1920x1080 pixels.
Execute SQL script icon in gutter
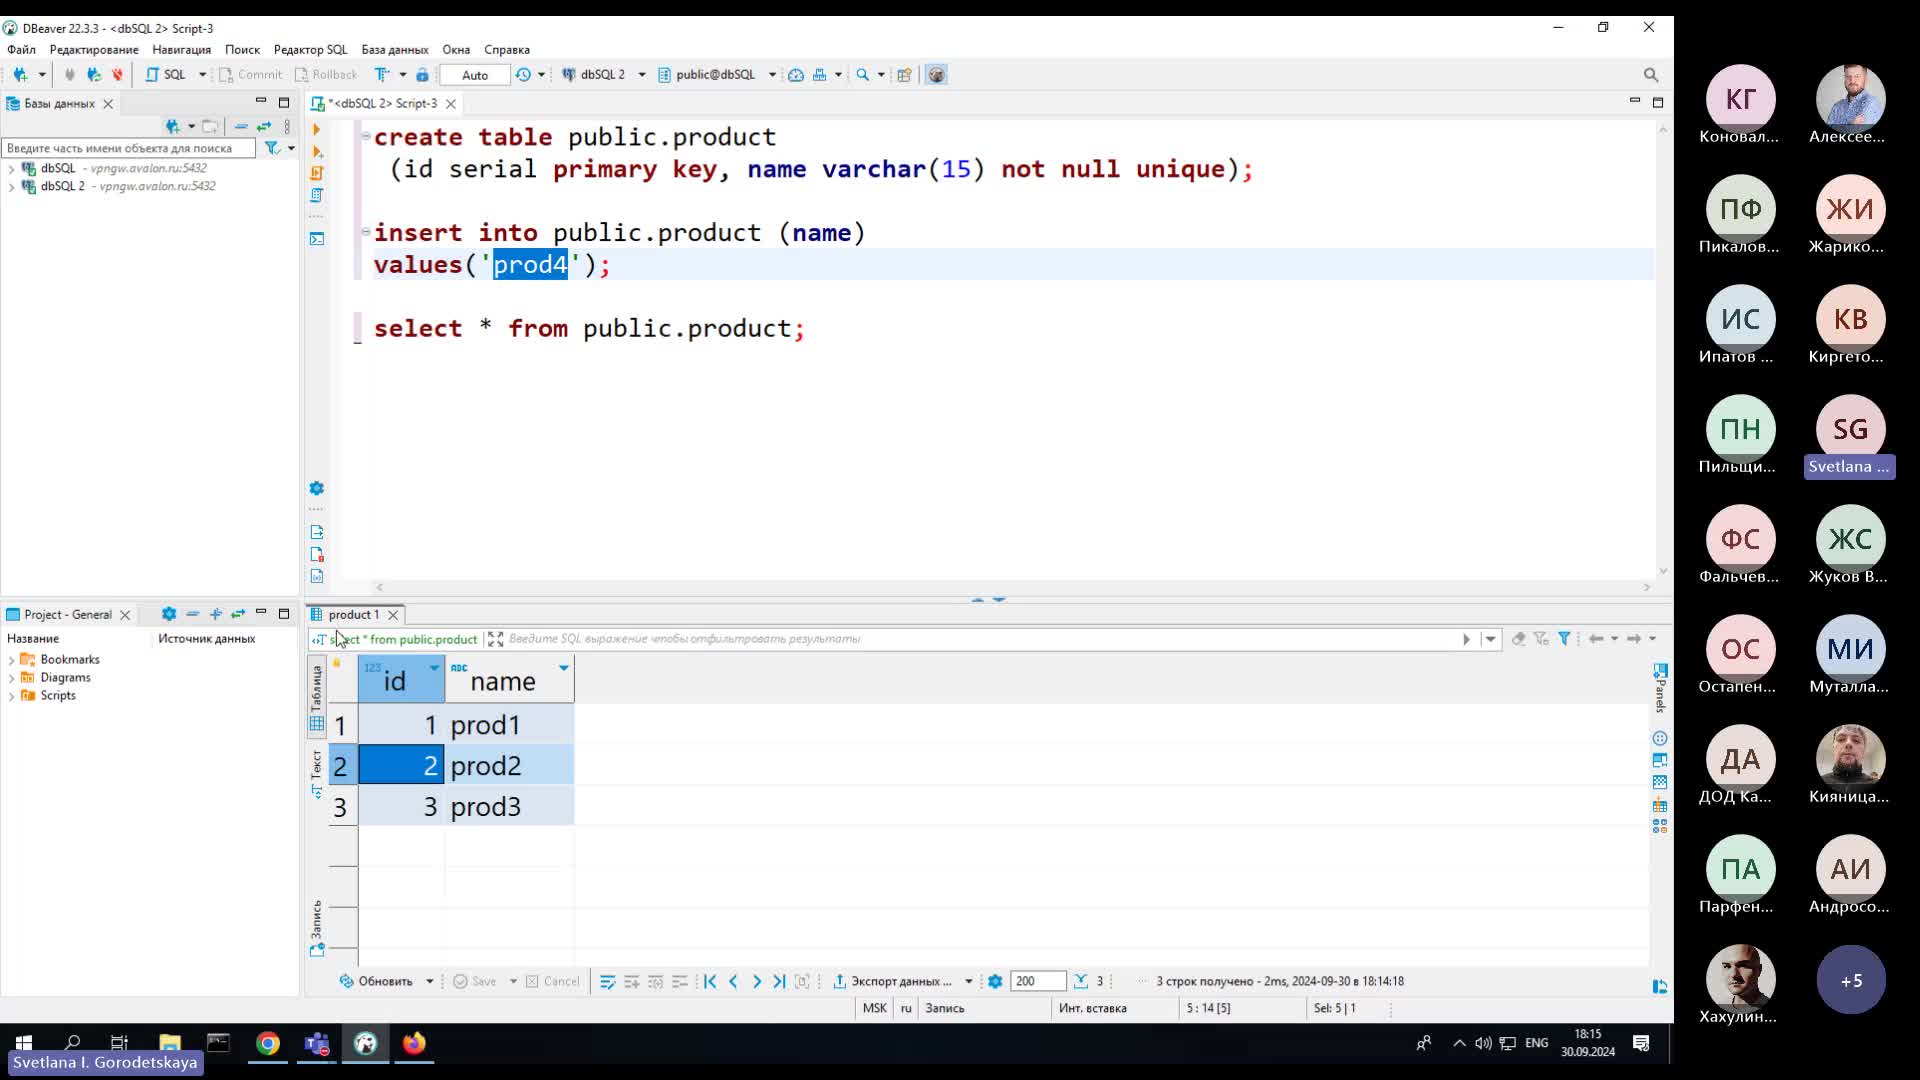tap(316, 173)
